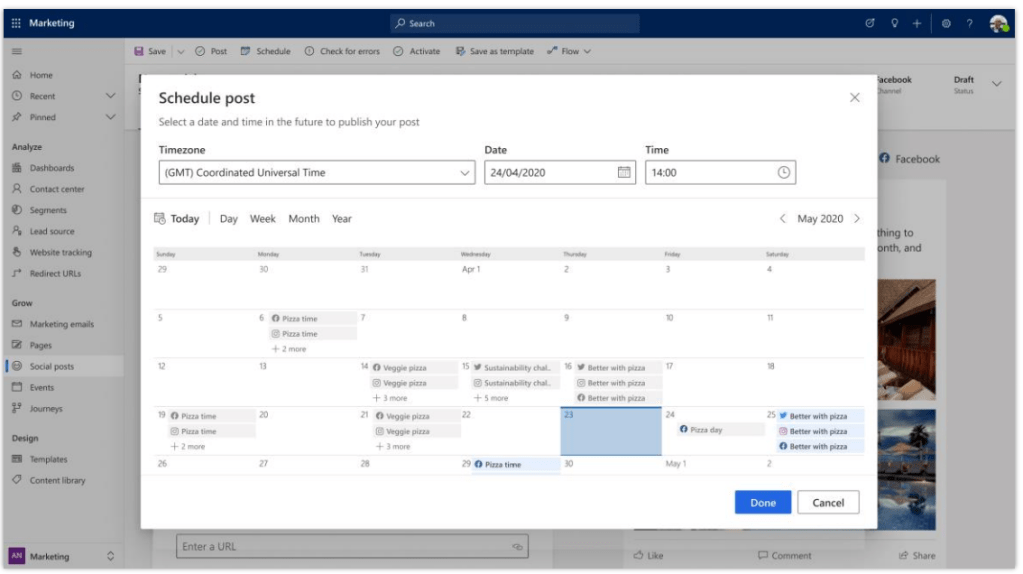1023x574 pixels.
Task: Open the Flow dropdown menu
Action: click(570, 51)
